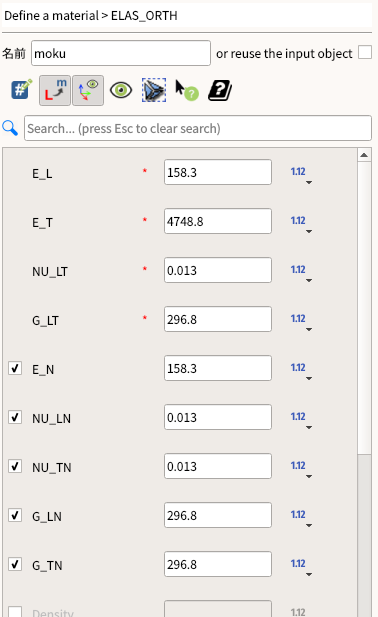Click the 1.12 icon beside G_LN
Image resolution: width=378 pixels, height=617 pixels.
tap(298, 515)
